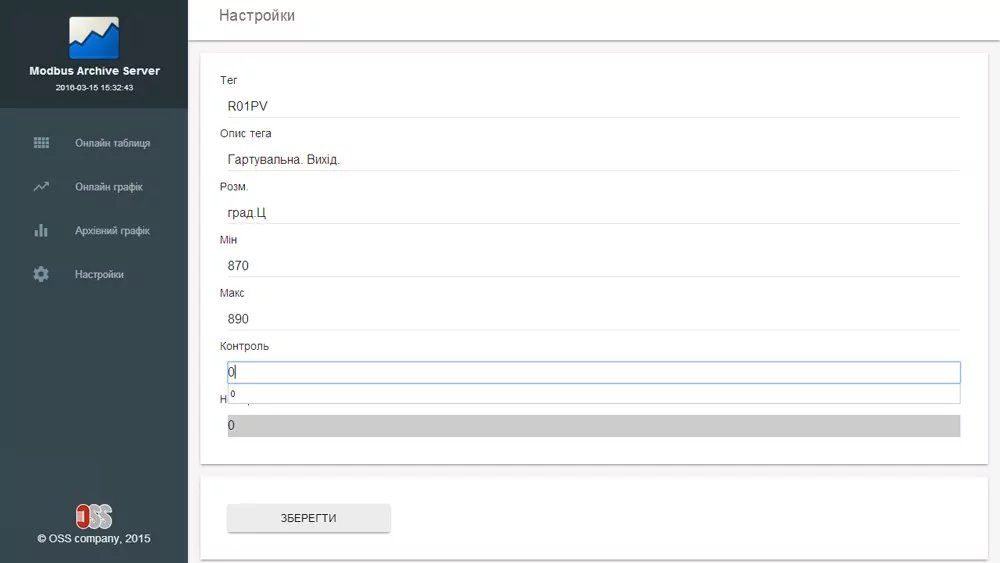Click the ЗБЕРЕГТИ save button
The height and width of the screenshot is (563, 1000).
point(309,518)
